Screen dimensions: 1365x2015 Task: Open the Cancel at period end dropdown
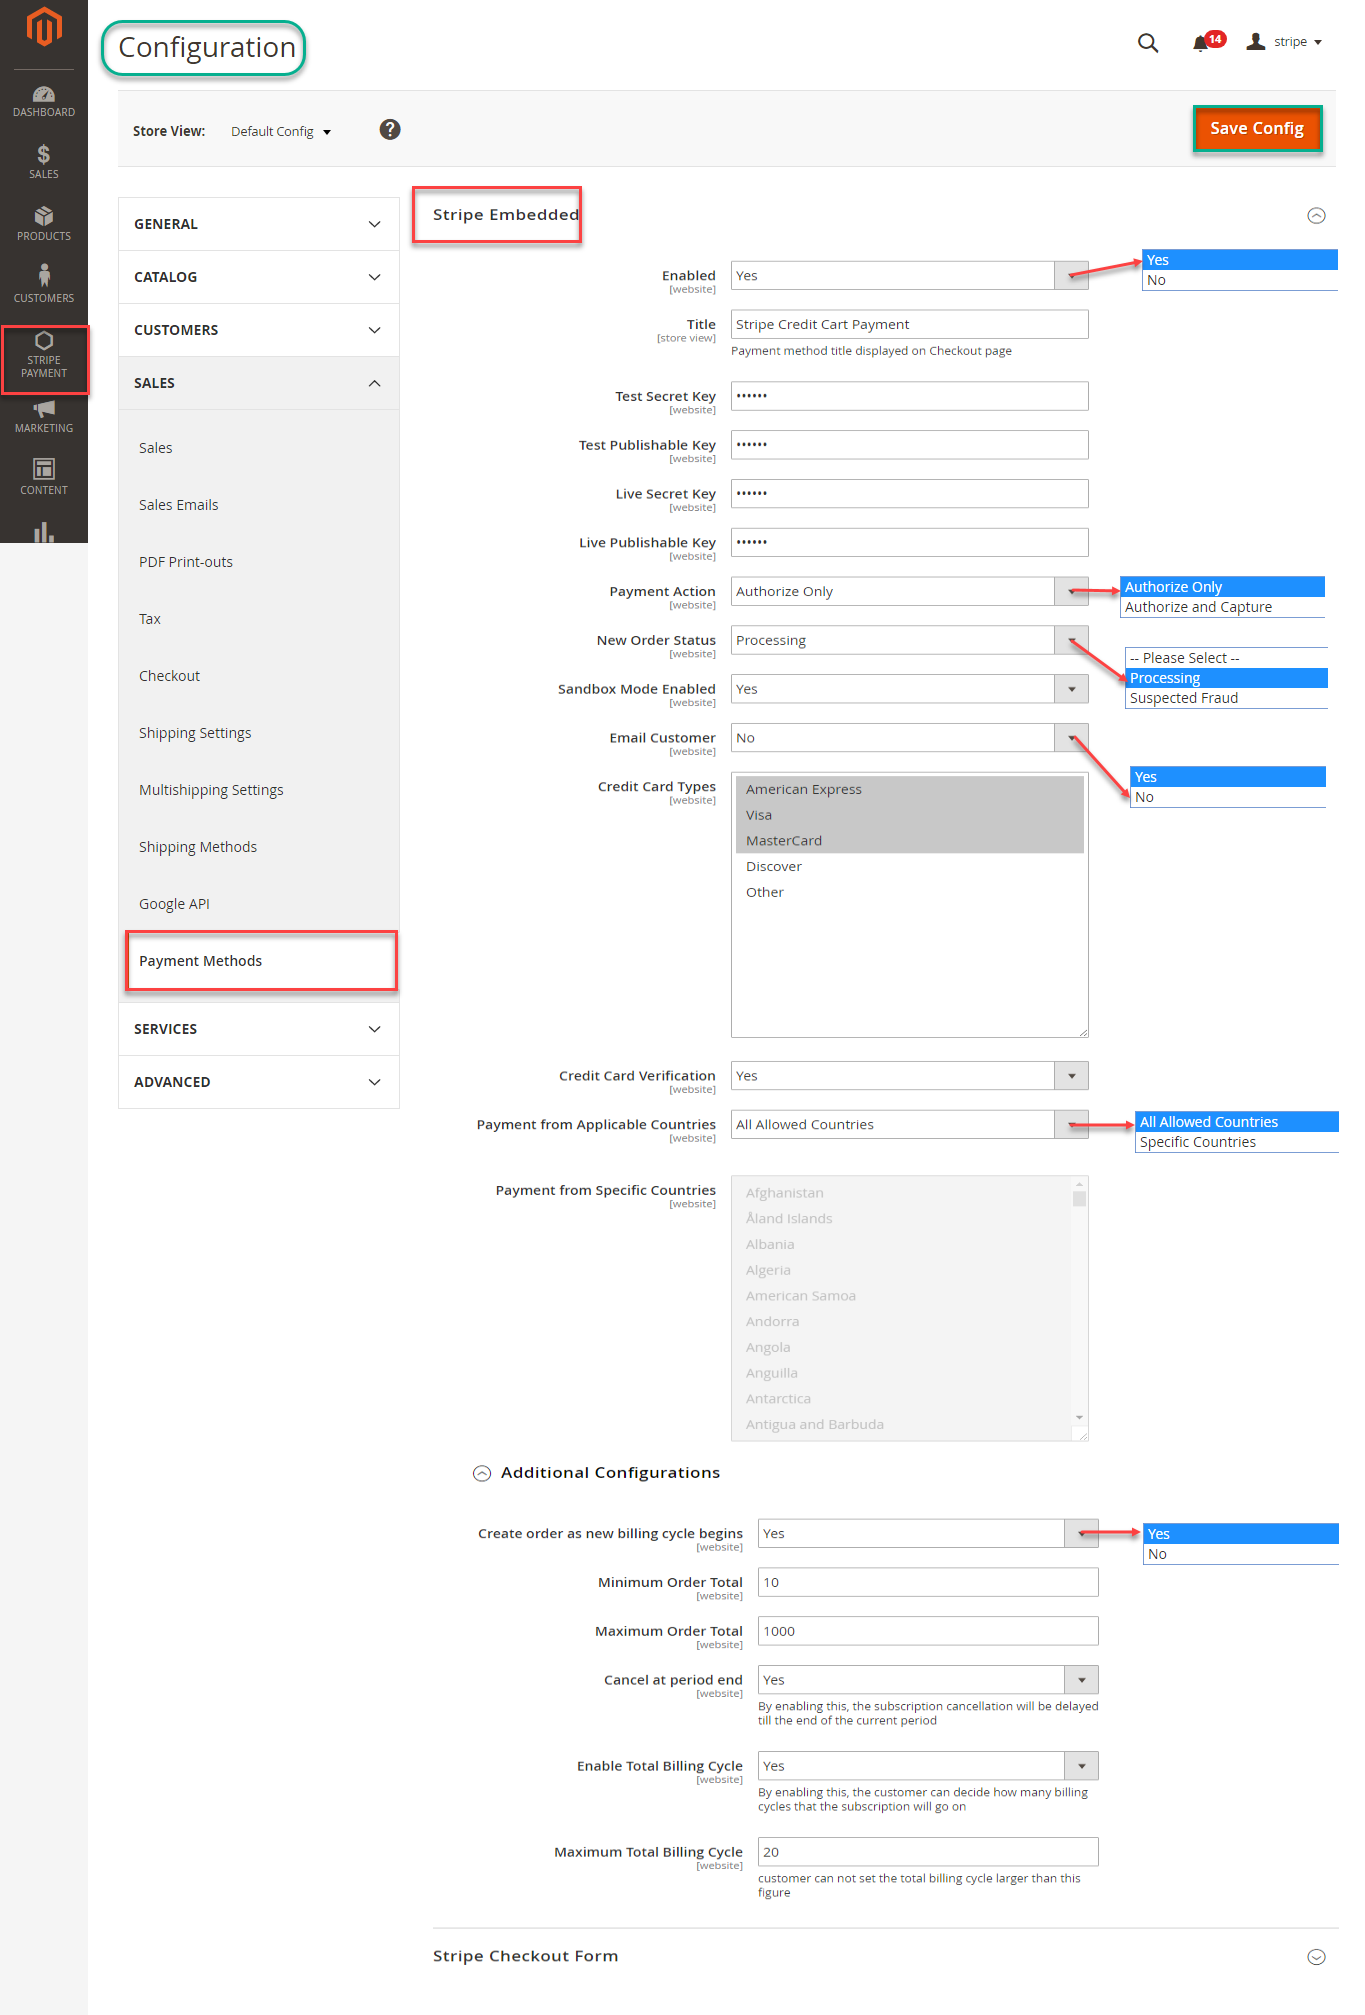coord(927,1680)
